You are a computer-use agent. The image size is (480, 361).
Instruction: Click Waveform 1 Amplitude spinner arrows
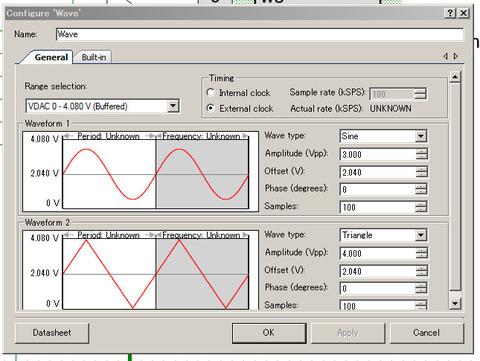pyautogui.click(x=422, y=154)
